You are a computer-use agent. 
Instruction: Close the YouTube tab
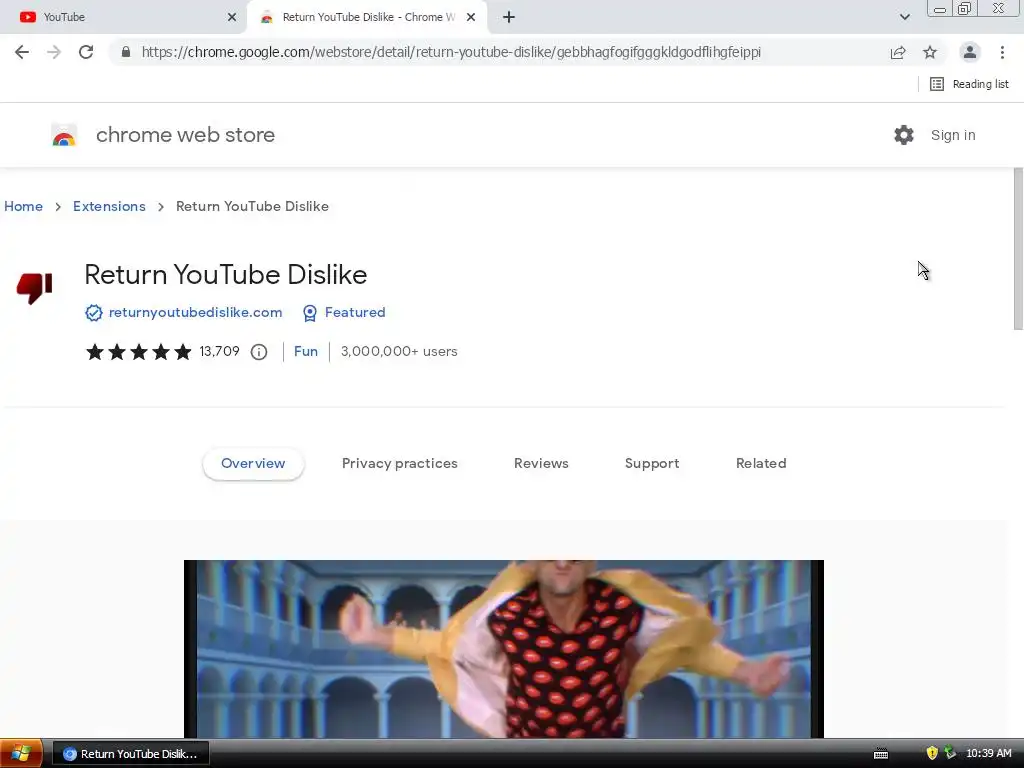click(x=232, y=17)
